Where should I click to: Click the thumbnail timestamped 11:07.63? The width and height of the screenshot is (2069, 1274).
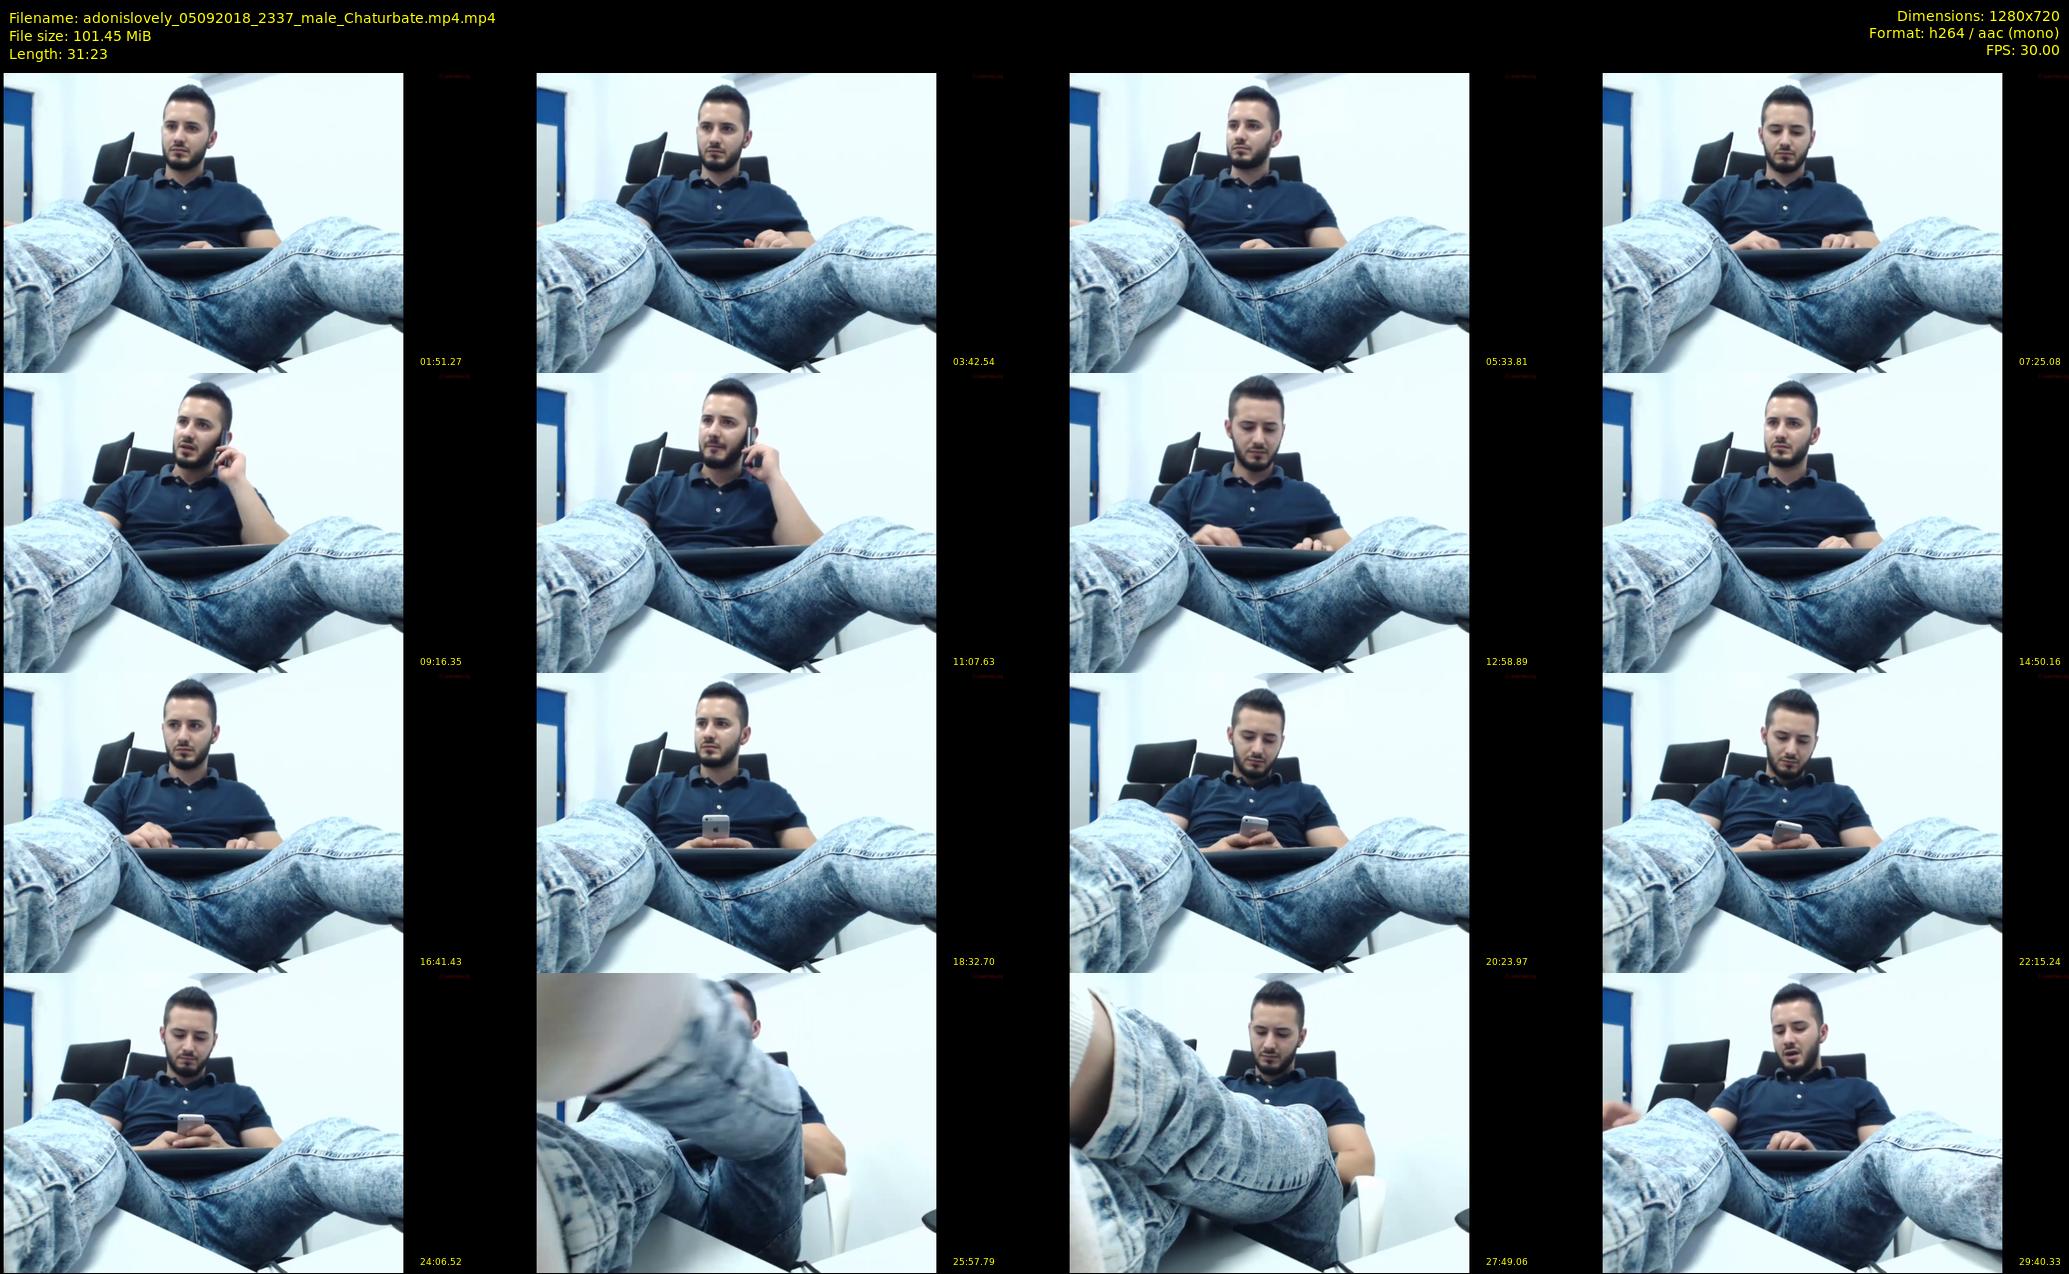736,522
